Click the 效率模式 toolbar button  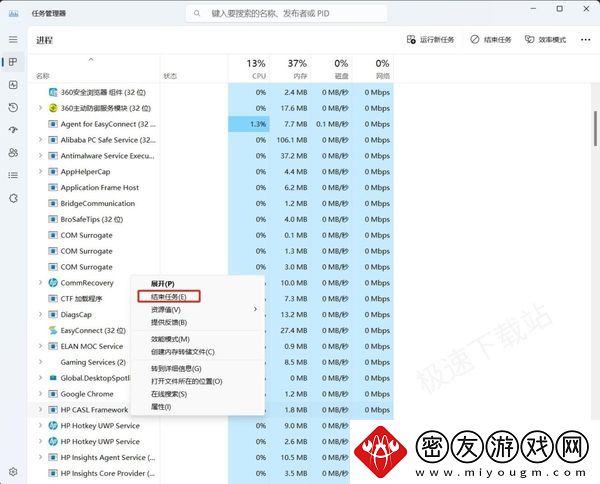pyautogui.click(x=545, y=39)
